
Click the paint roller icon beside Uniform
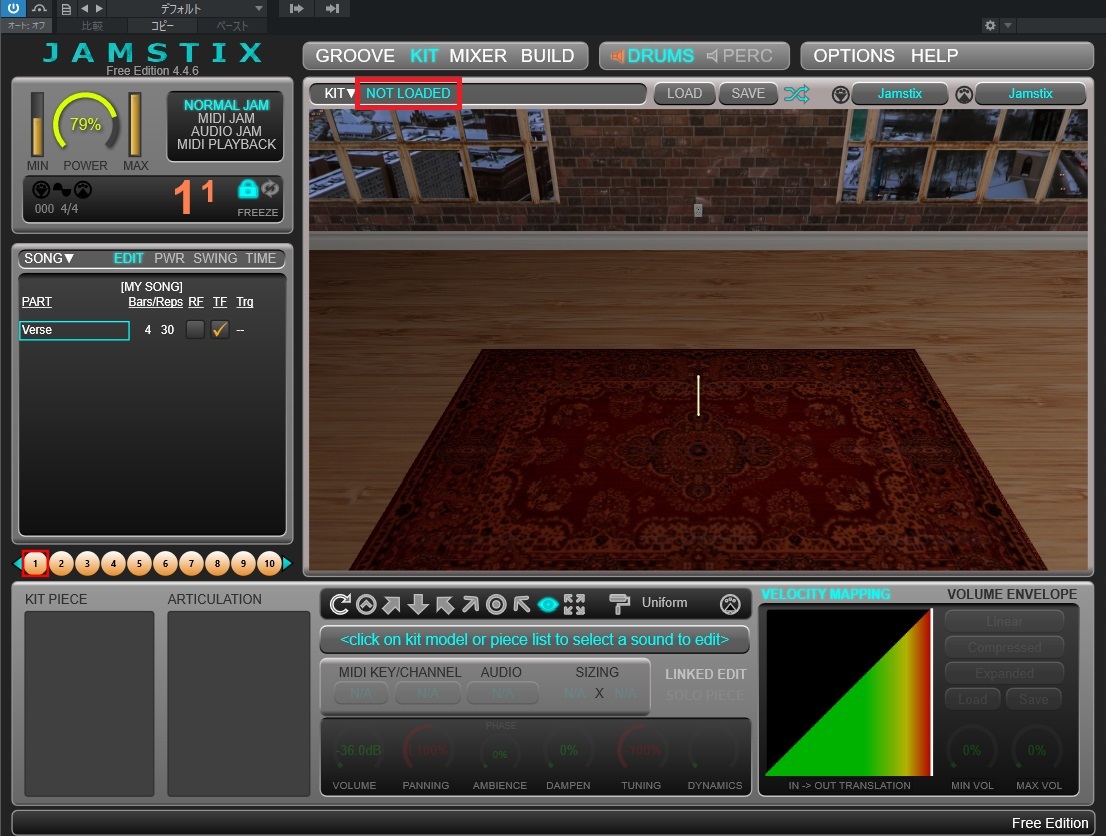pyautogui.click(x=620, y=603)
